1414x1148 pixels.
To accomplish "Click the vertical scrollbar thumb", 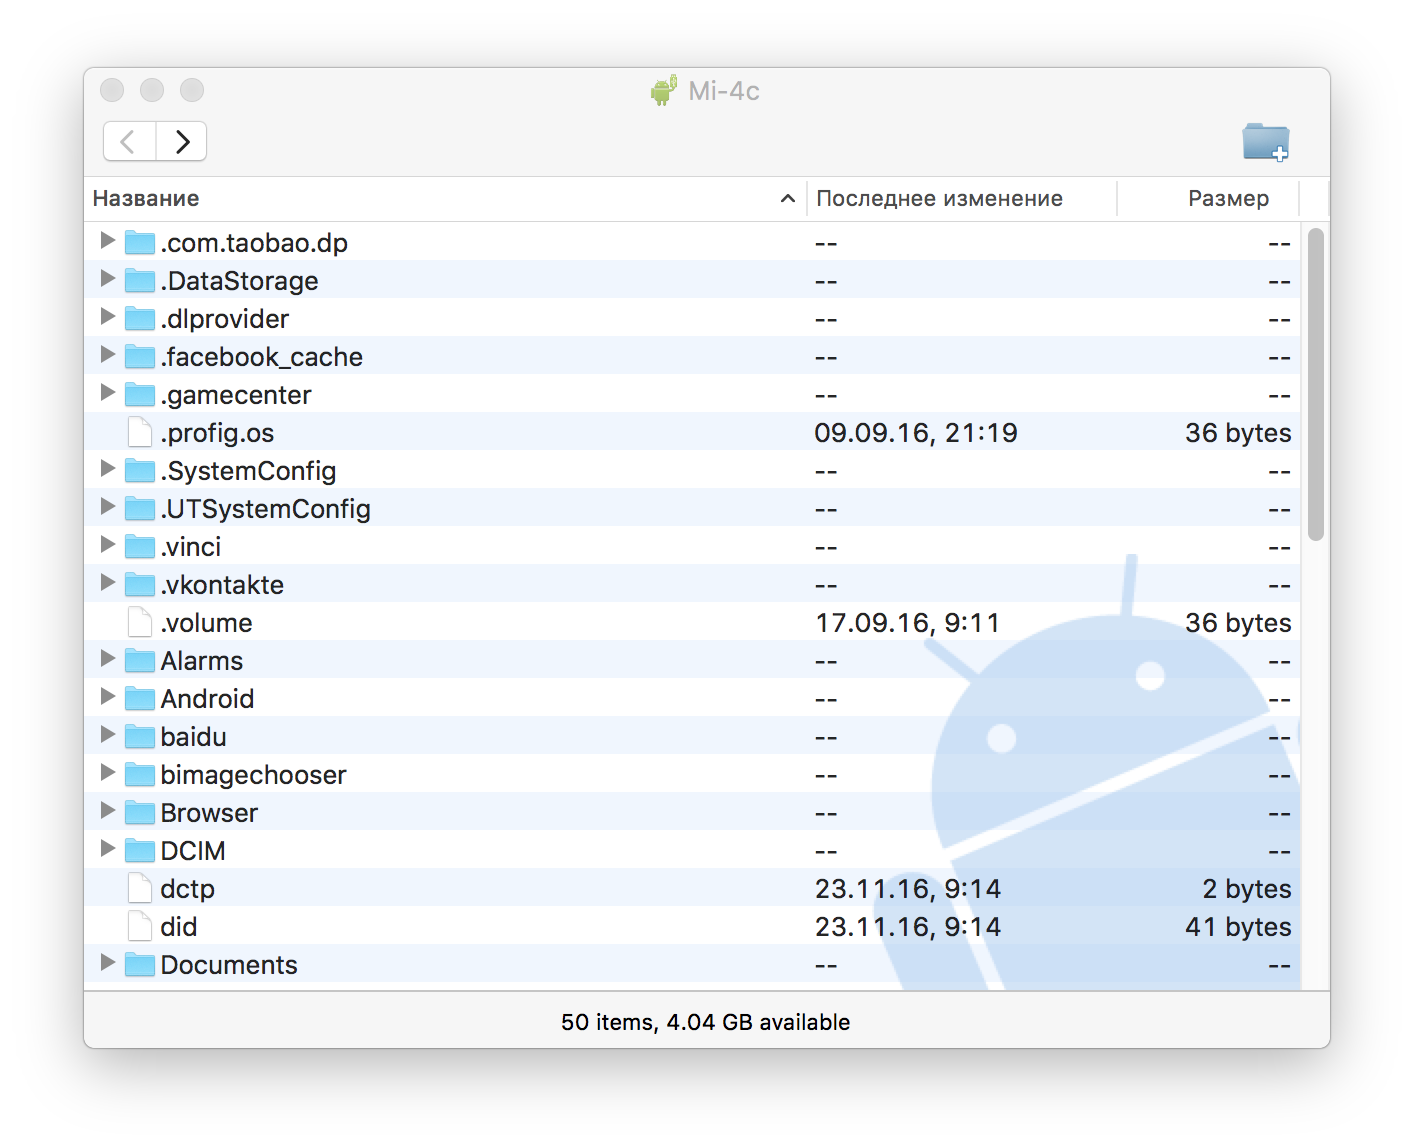I will [1316, 384].
